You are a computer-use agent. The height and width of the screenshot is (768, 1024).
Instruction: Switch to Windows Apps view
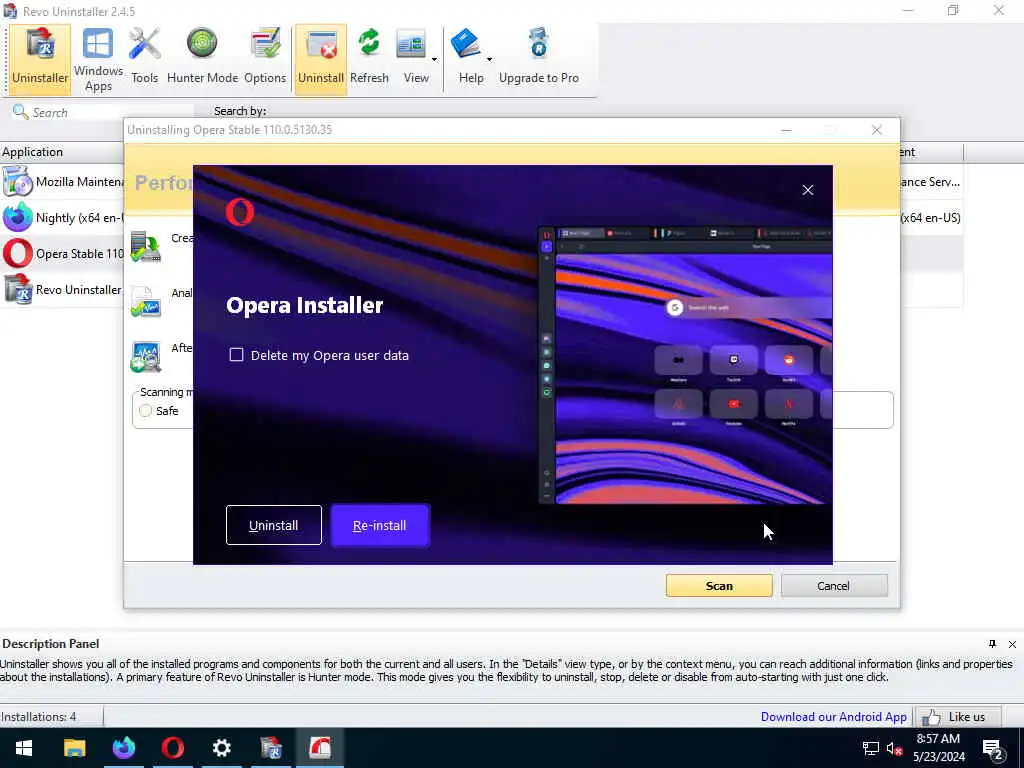click(x=98, y=59)
